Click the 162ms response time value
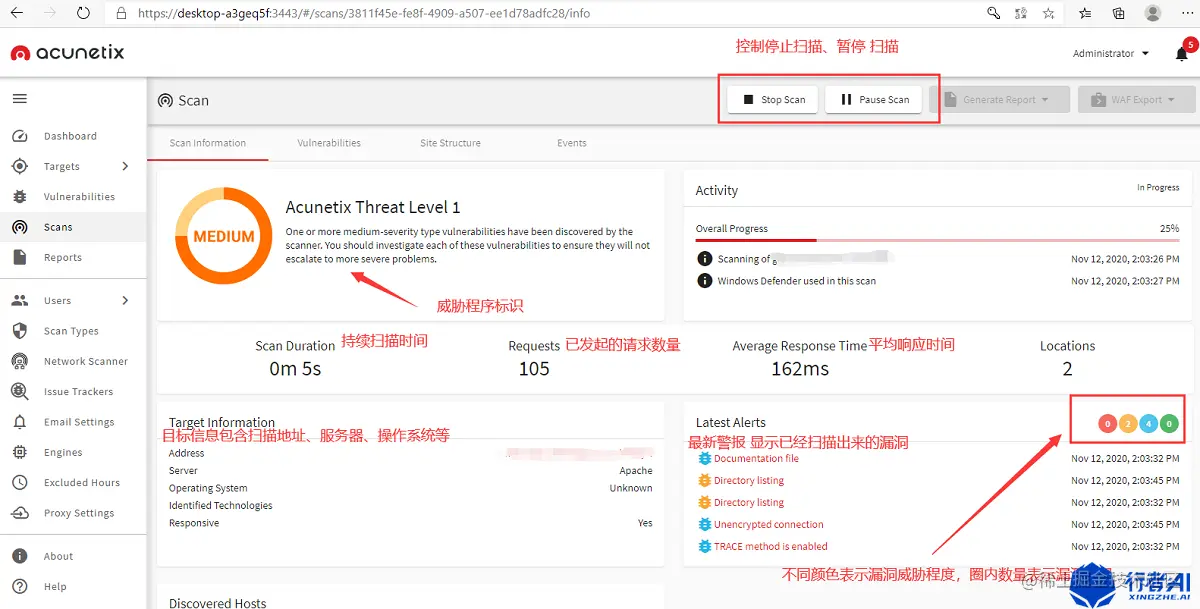This screenshot has width=1200, height=609. click(800, 369)
